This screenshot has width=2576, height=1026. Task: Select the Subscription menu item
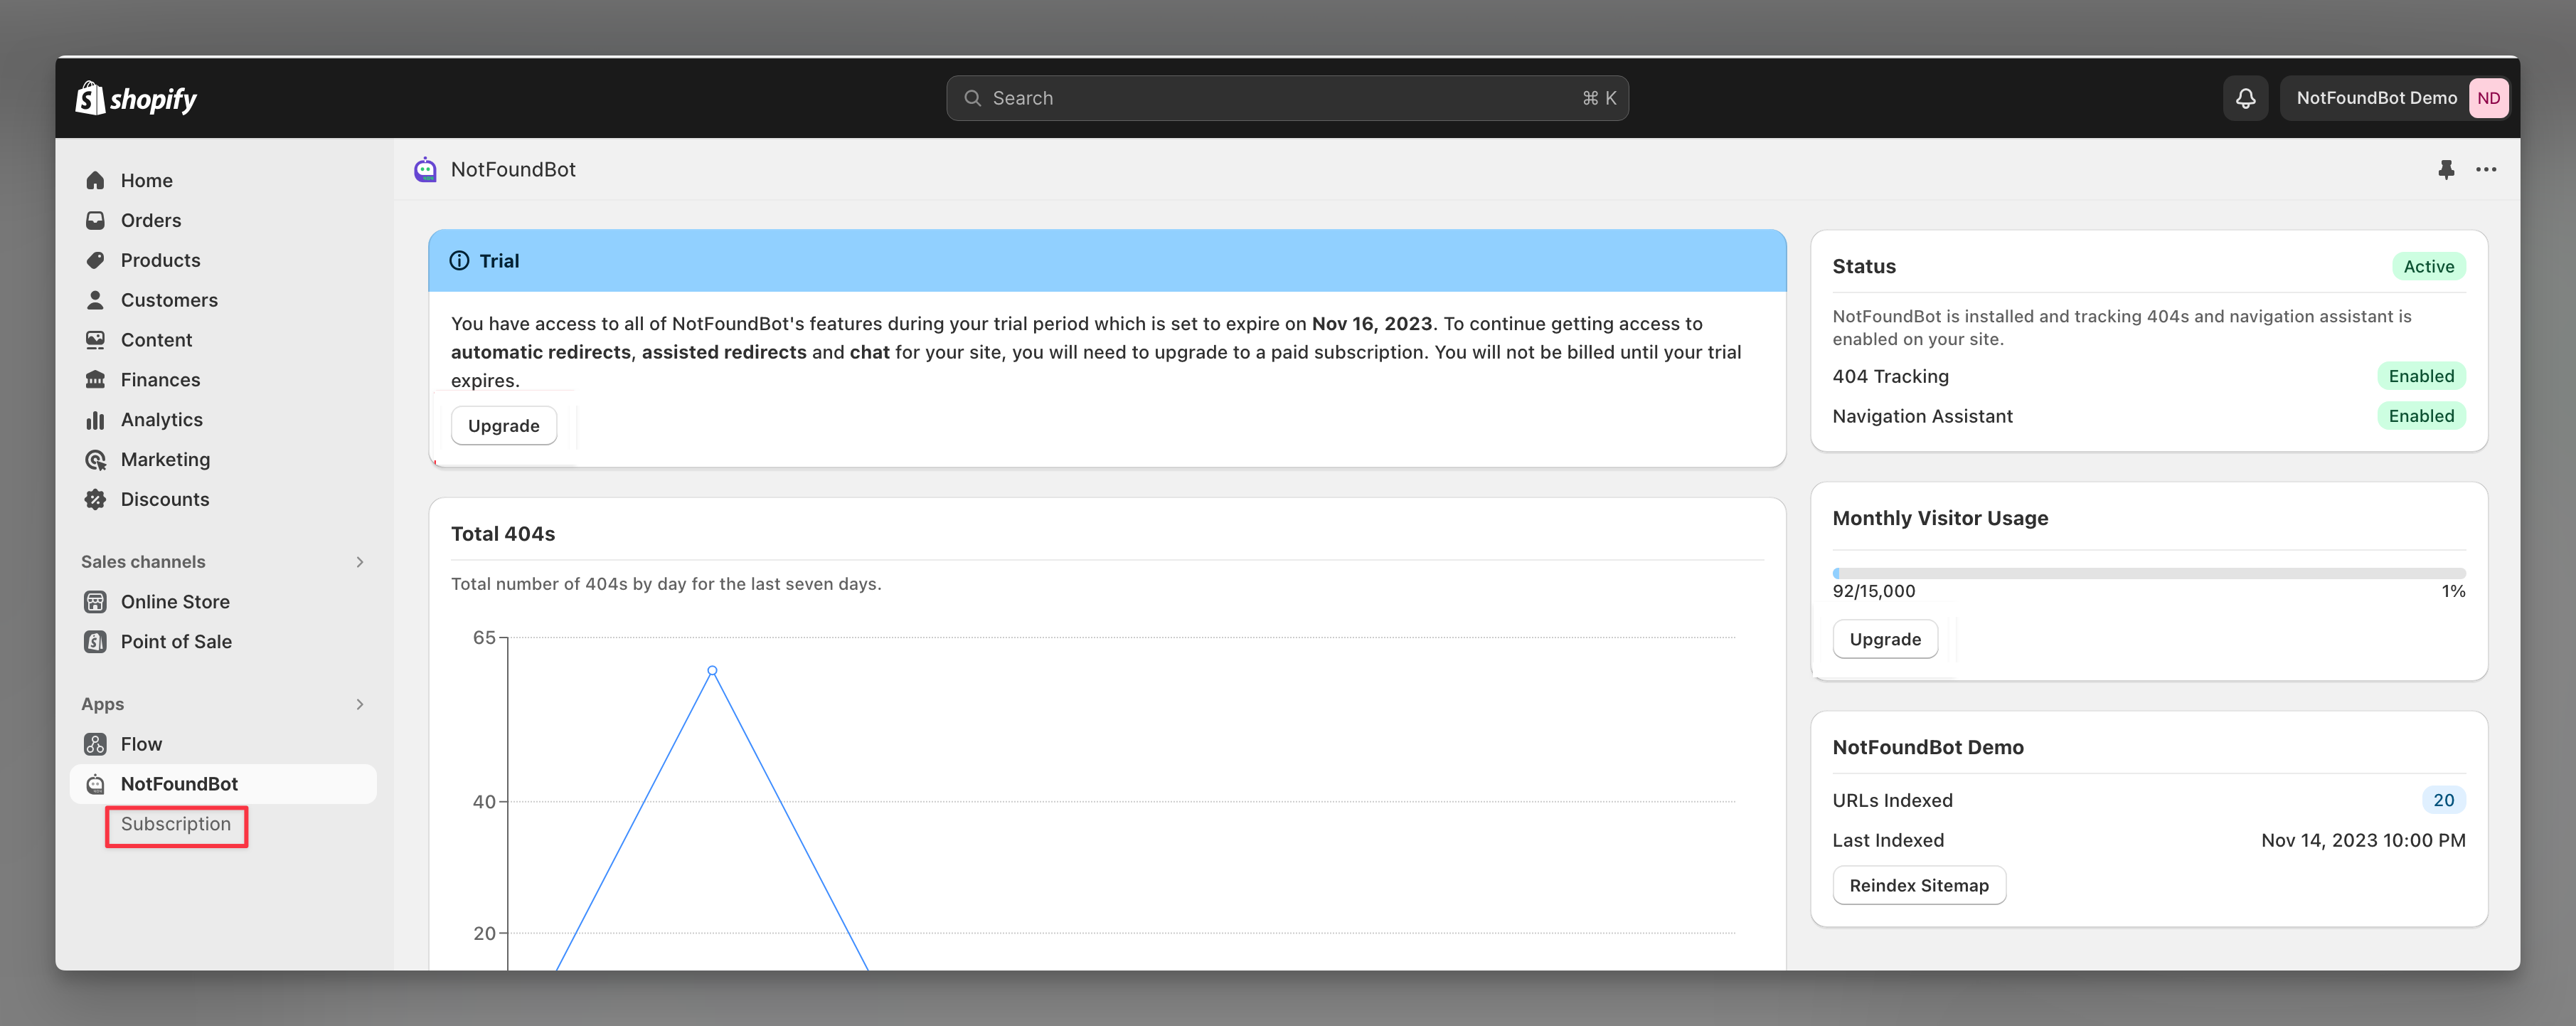point(174,824)
